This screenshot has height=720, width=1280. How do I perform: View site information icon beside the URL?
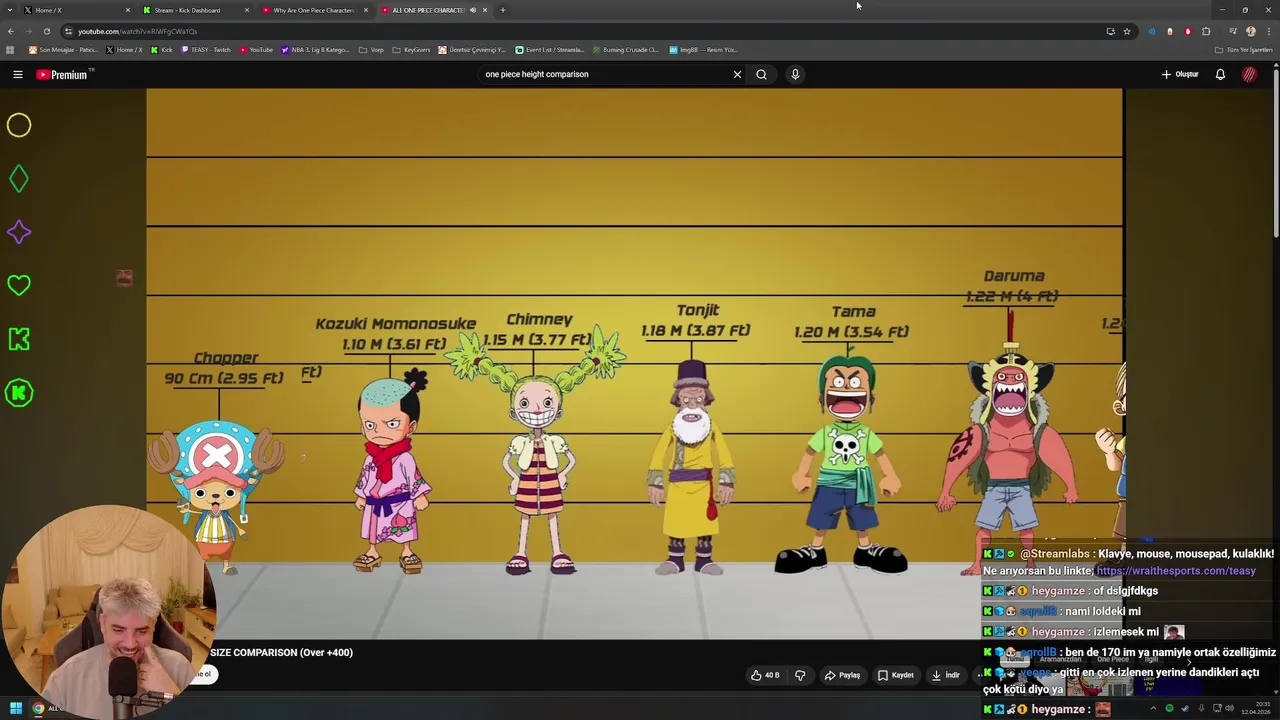point(68,31)
